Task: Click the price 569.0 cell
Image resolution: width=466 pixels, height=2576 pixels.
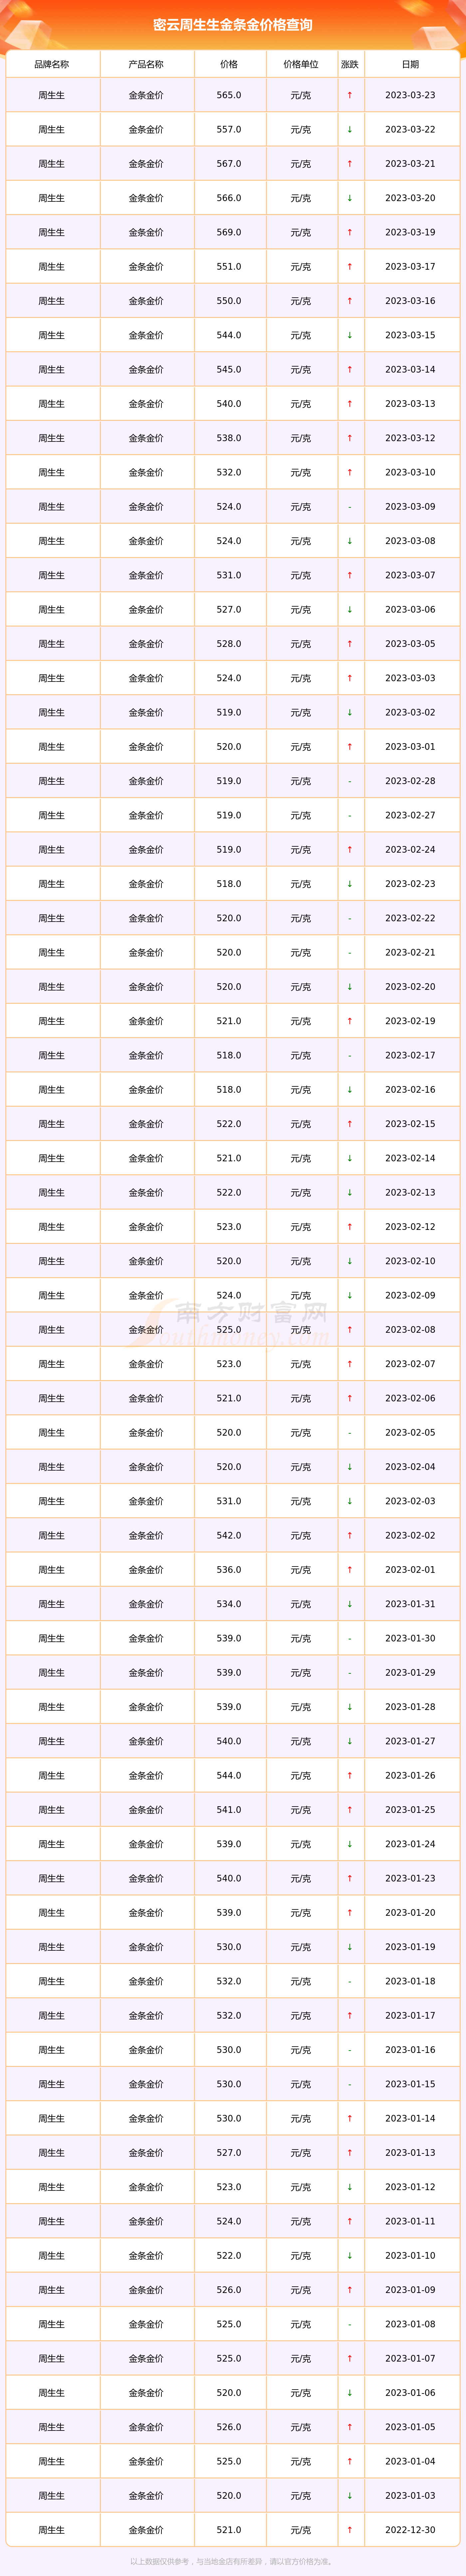Action: [x=229, y=232]
